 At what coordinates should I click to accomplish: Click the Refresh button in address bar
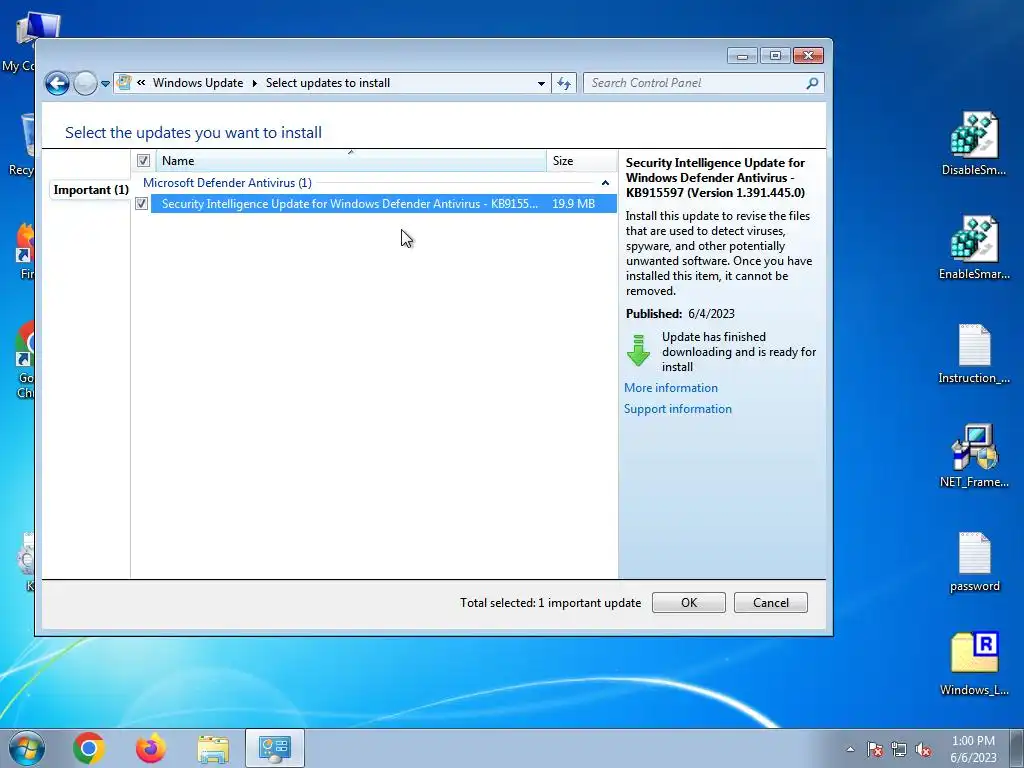(x=564, y=83)
